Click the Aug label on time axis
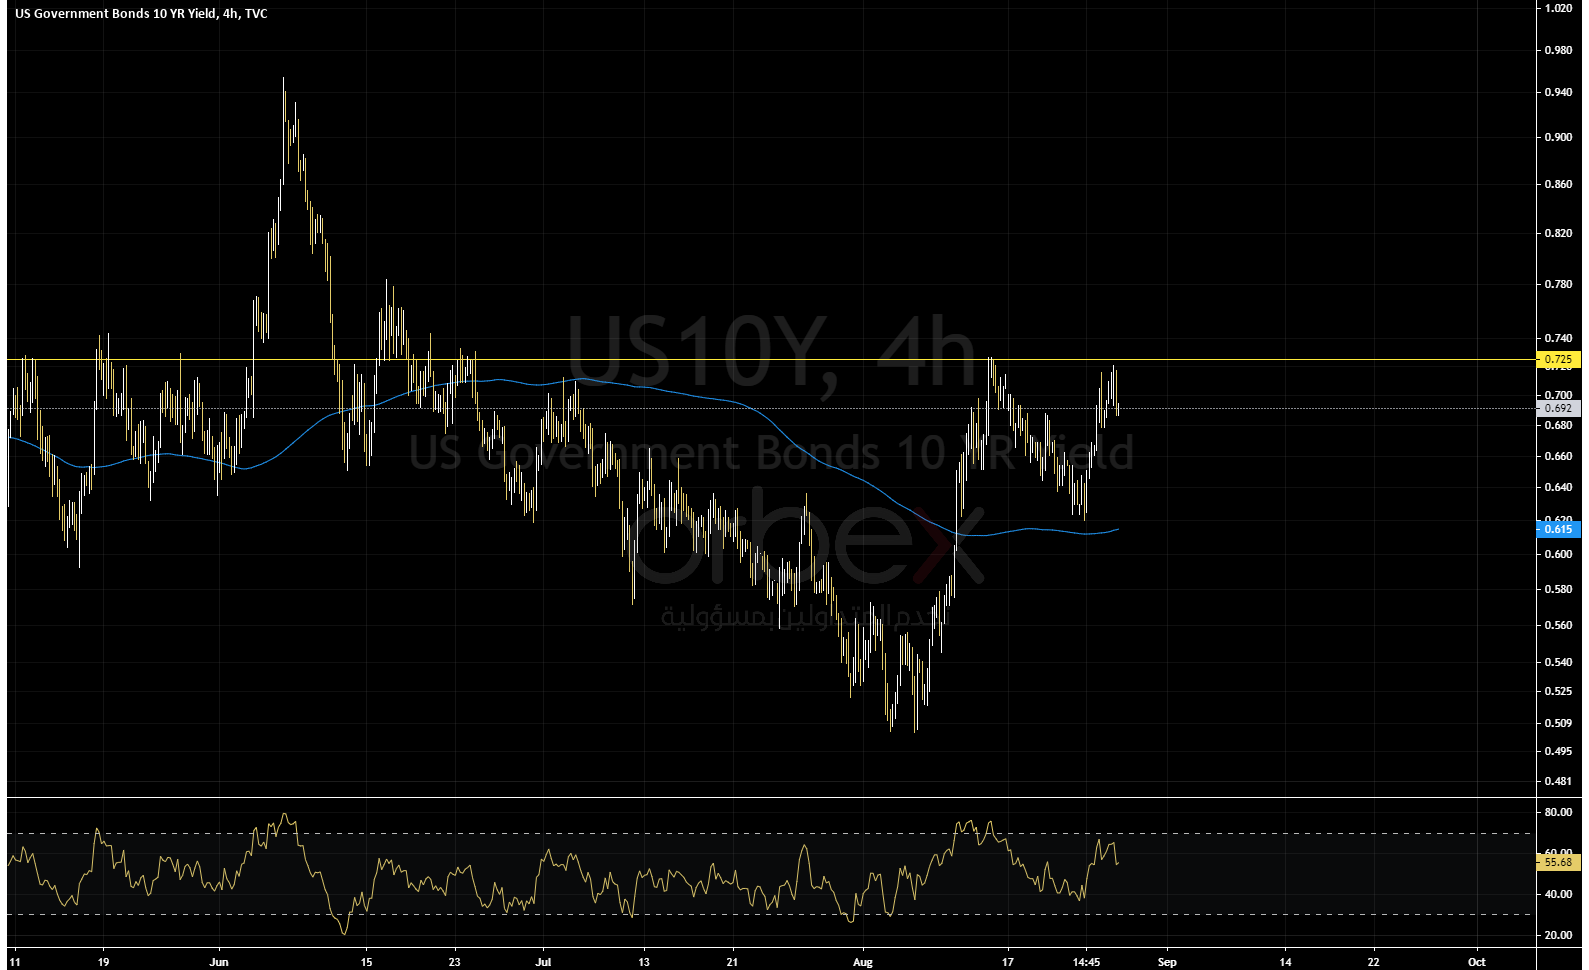The height and width of the screenshot is (970, 1589). [863, 962]
